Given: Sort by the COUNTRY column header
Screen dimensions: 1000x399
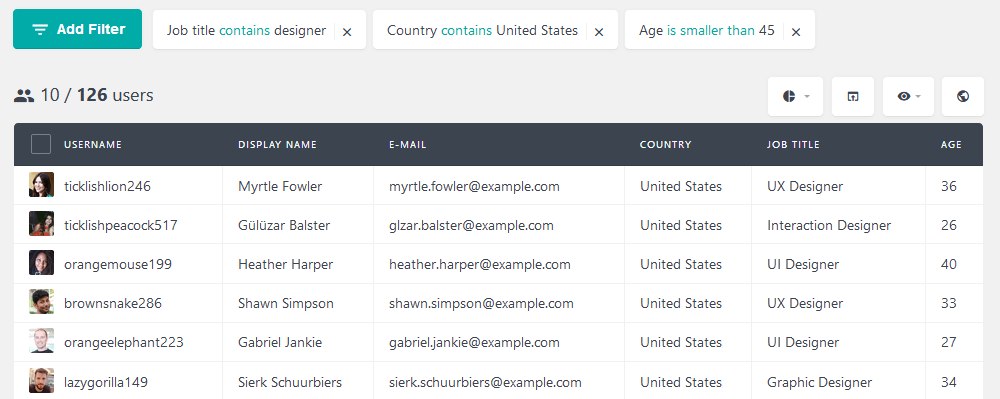Looking at the screenshot, I should [665, 145].
